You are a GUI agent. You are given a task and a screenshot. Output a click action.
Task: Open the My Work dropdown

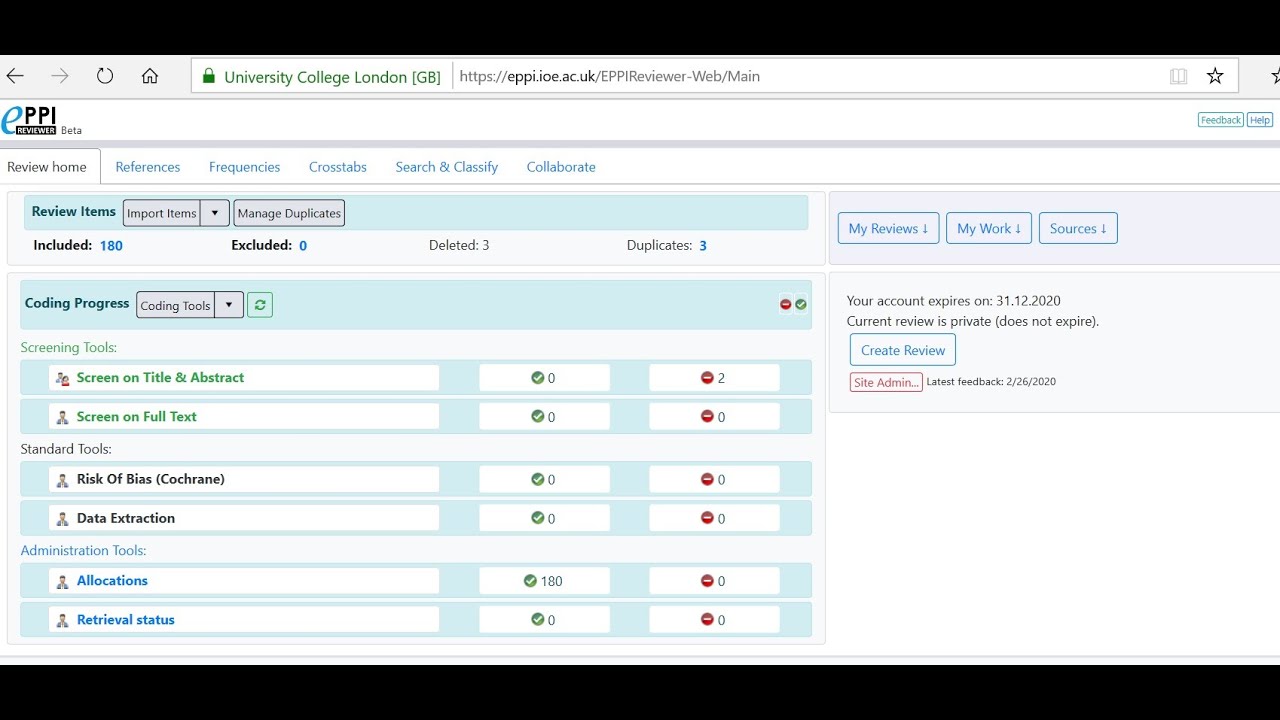989,228
